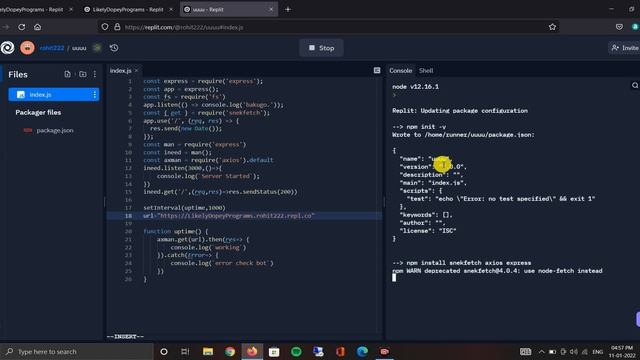Viewport: 640px width, 360px height.
Task: Click the Packager files heading
Action: point(38,112)
